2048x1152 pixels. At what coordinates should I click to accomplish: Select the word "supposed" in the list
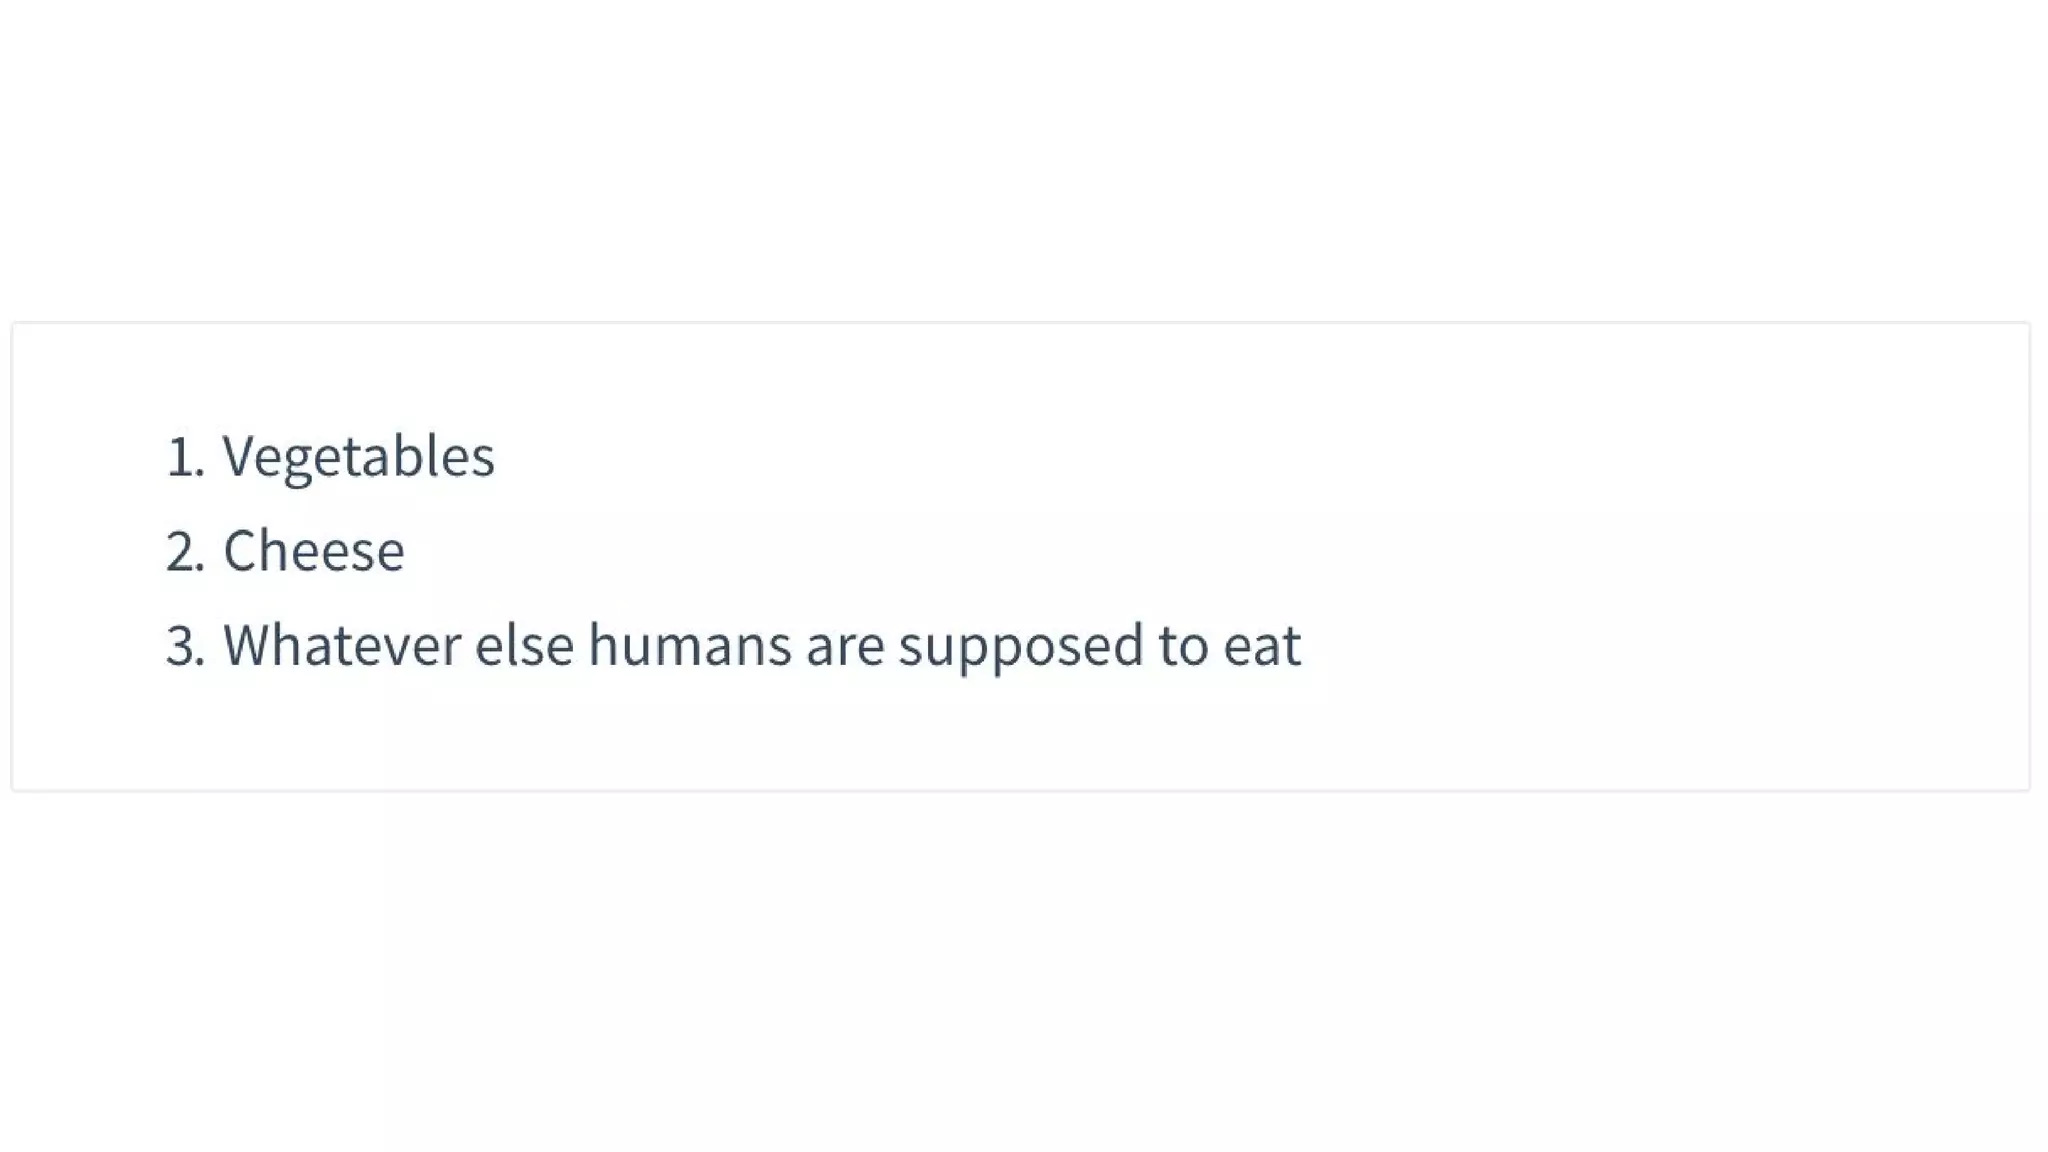click(x=1021, y=647)
